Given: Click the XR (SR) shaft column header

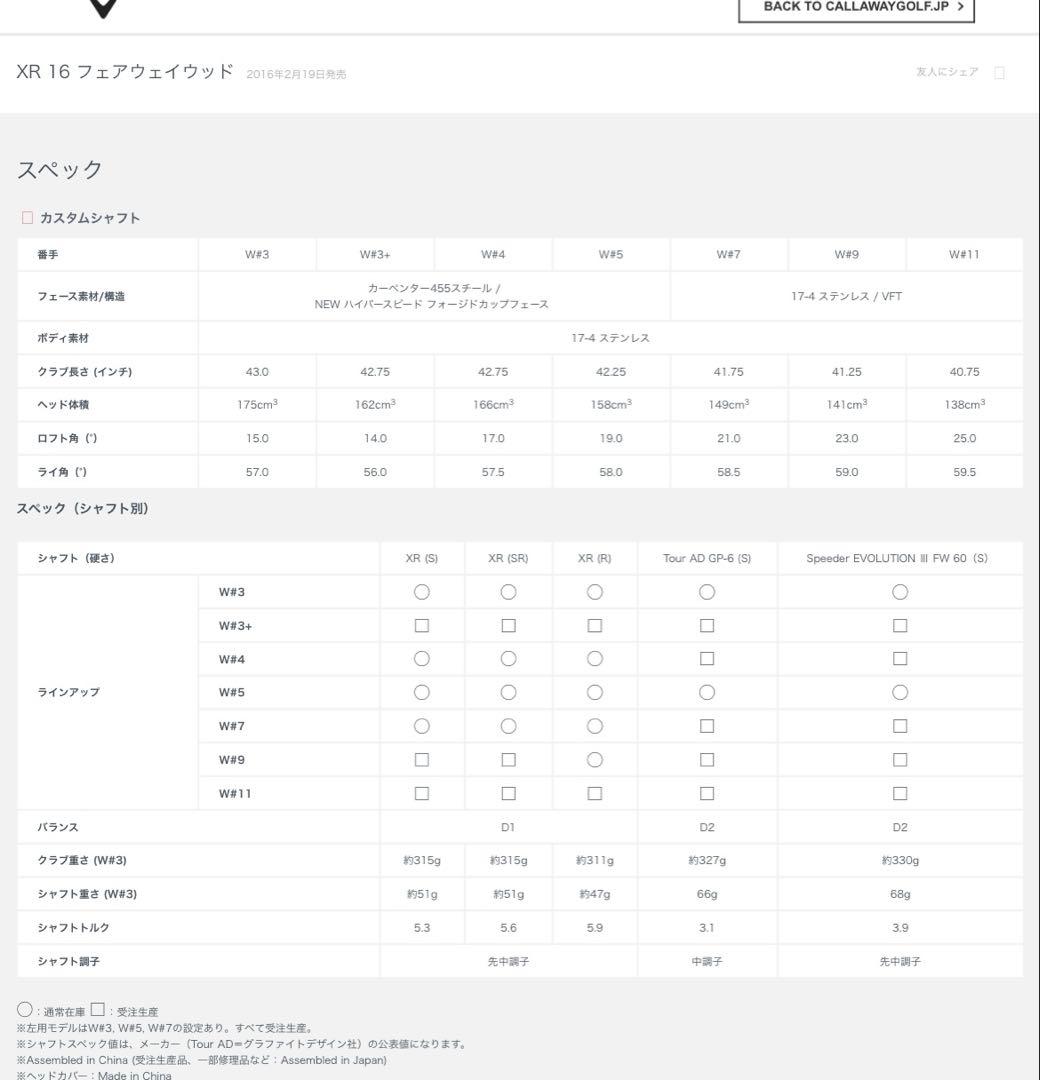Looking at the screenshot, I should pyautogui.click(x=508, y=559).
